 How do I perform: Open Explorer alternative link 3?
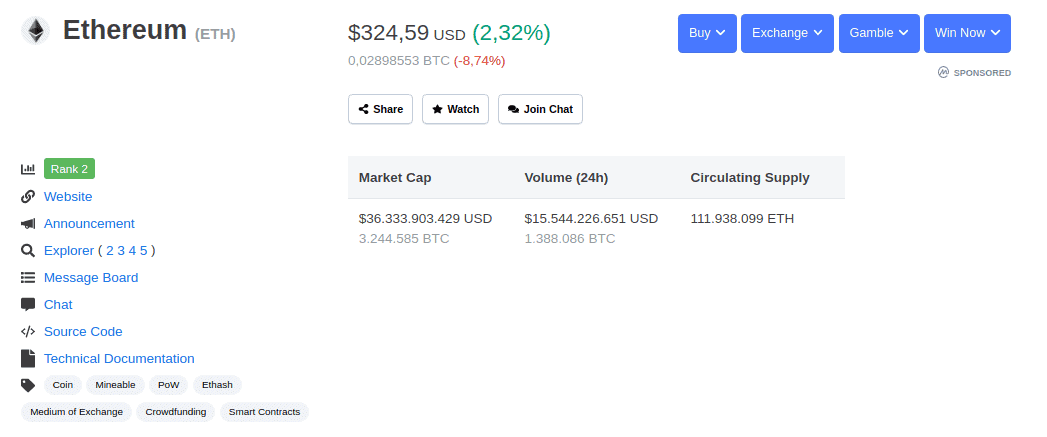pyautogui.click(x=121, y=251)
